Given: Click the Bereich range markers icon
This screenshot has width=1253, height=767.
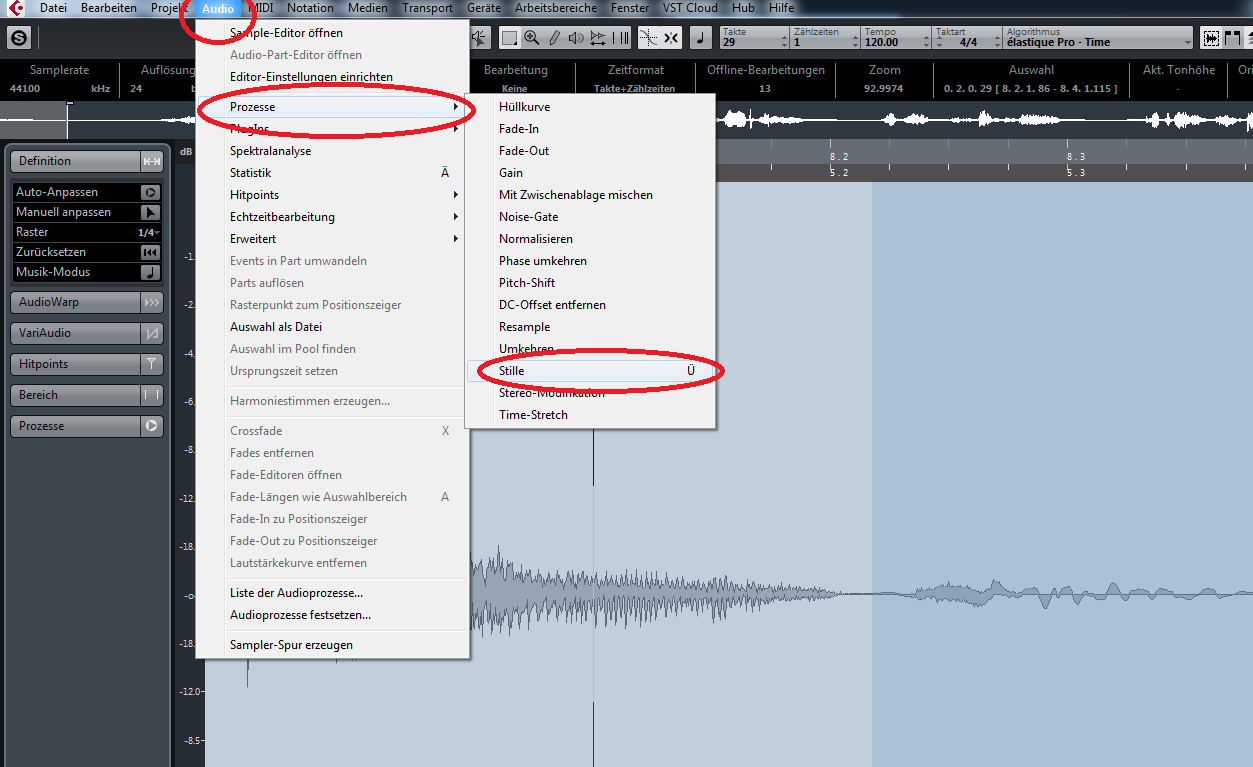Looking at the screenshot, I should (151, 395).
